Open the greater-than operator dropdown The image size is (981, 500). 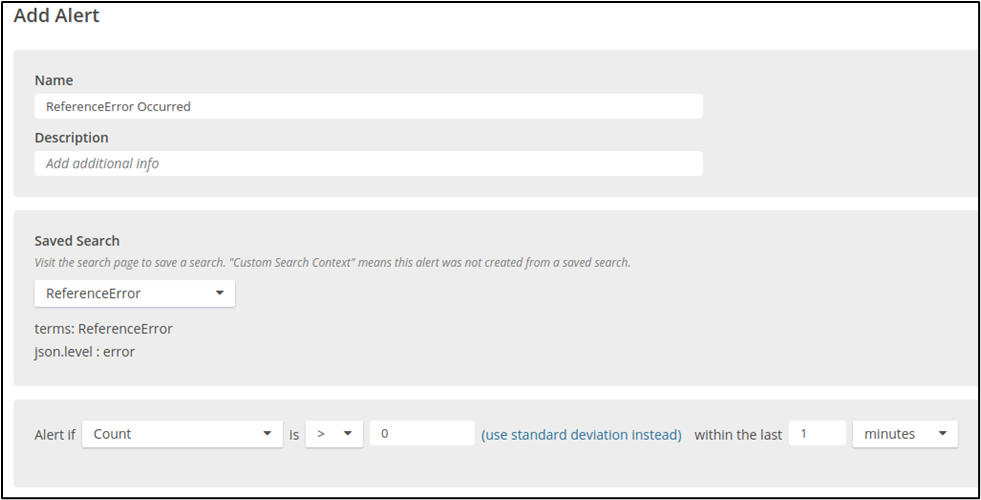pyautogui.click(x=333, y=434)
